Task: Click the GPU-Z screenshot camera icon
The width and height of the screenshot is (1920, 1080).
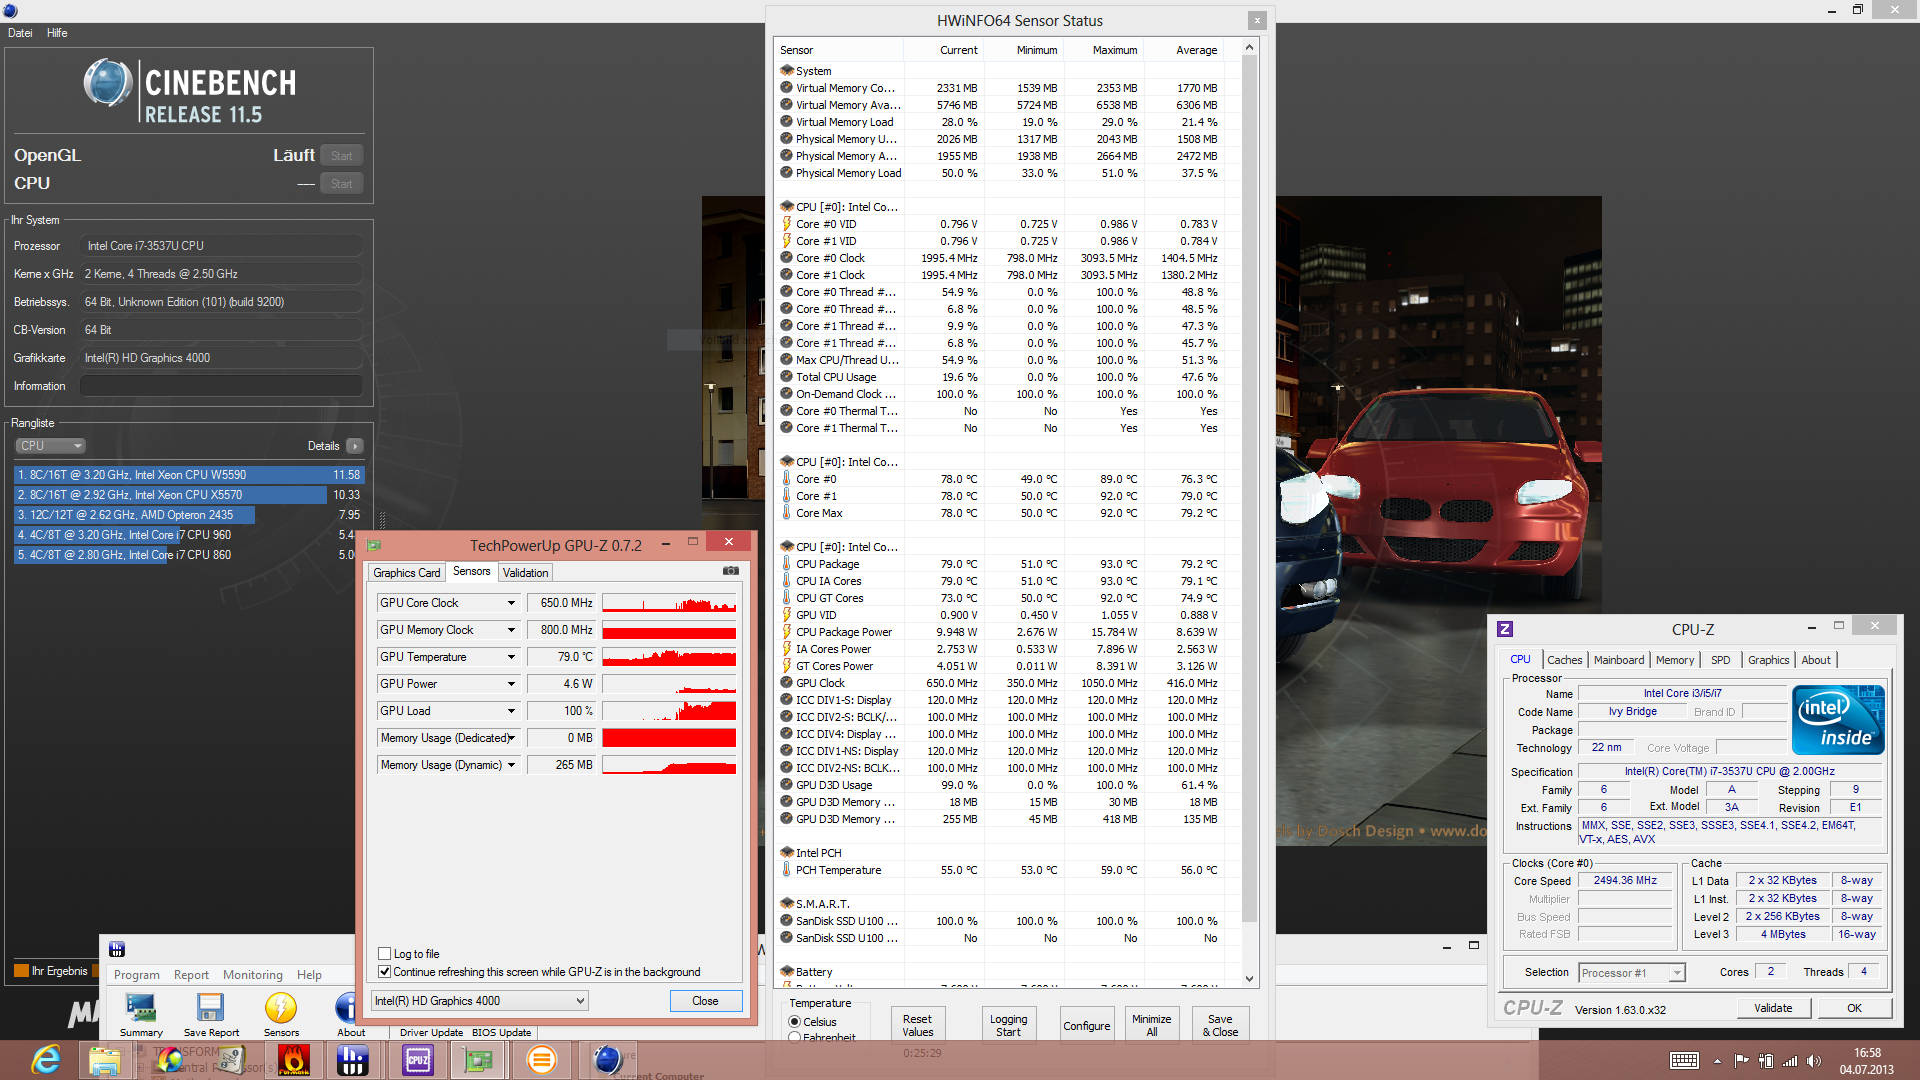Action: point(731,571)
